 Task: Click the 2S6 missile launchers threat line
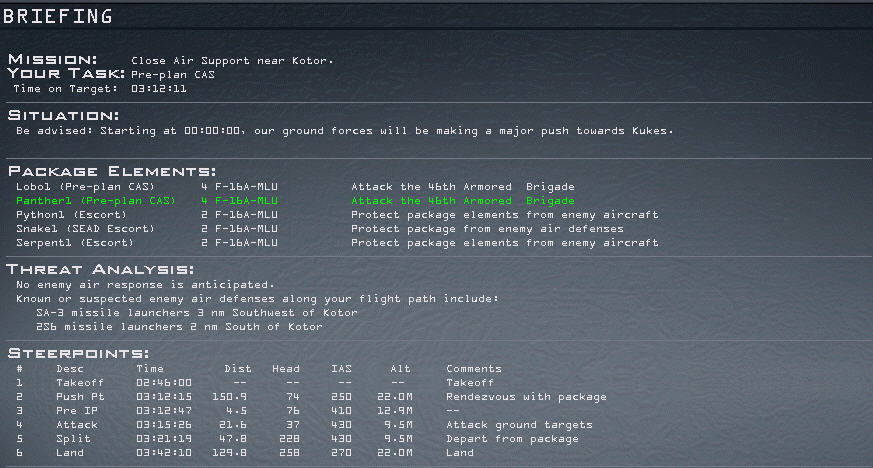coord(179,327)
